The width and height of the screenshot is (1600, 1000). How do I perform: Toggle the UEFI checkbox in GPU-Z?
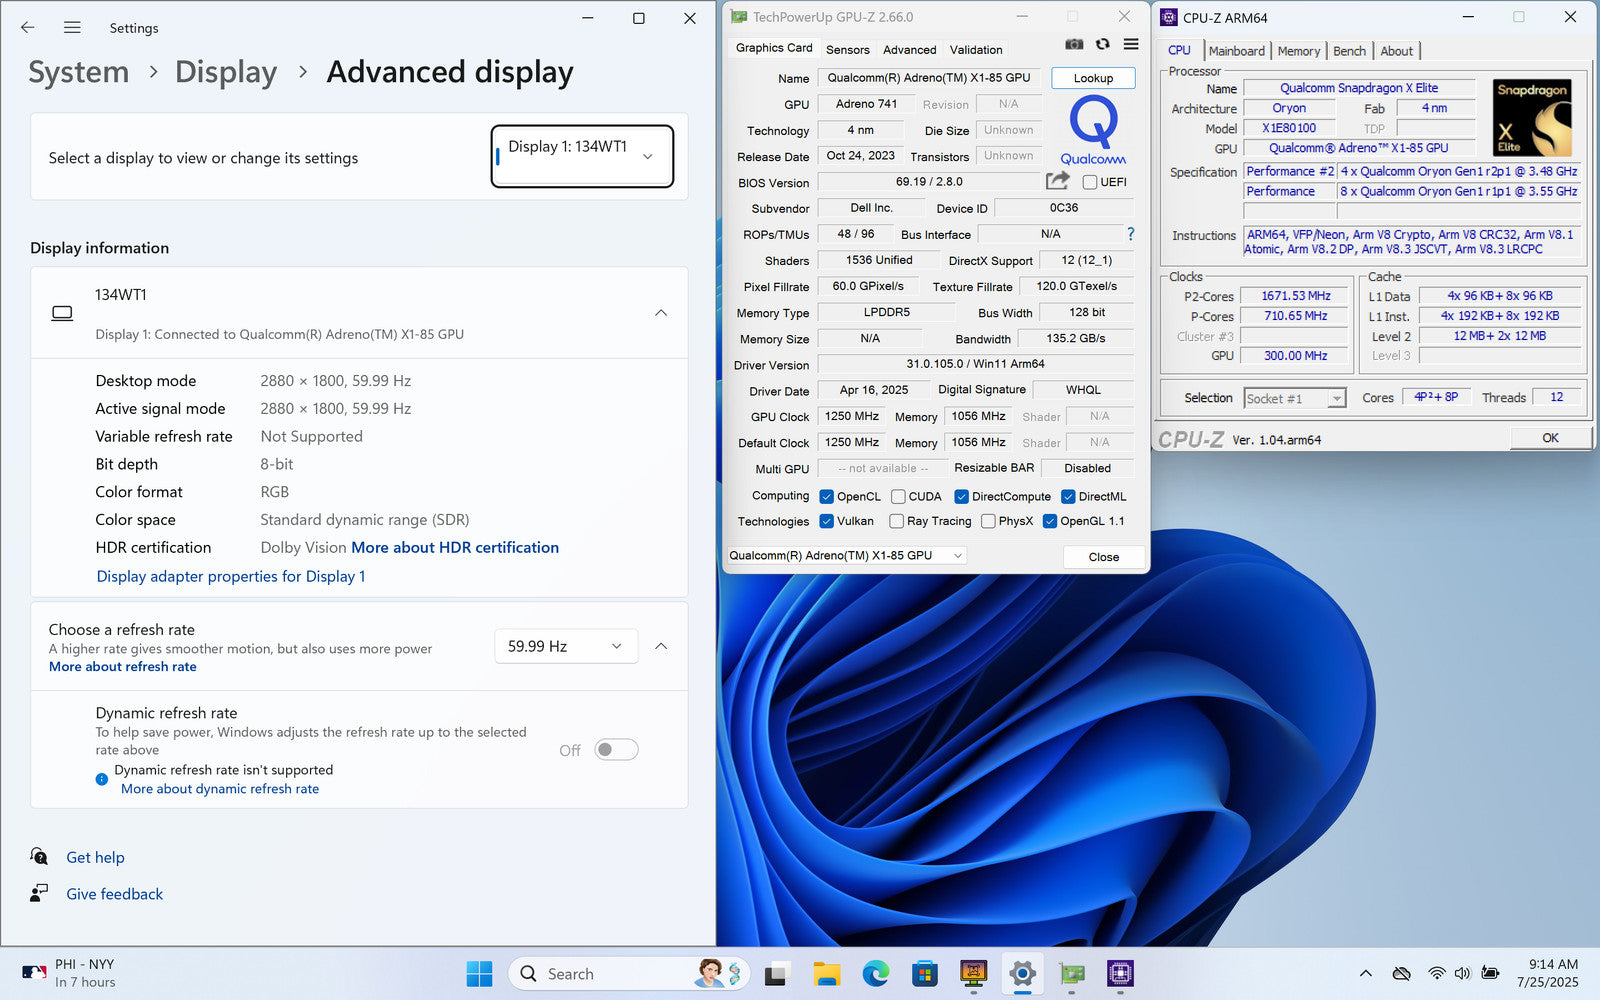point(1090,182)
